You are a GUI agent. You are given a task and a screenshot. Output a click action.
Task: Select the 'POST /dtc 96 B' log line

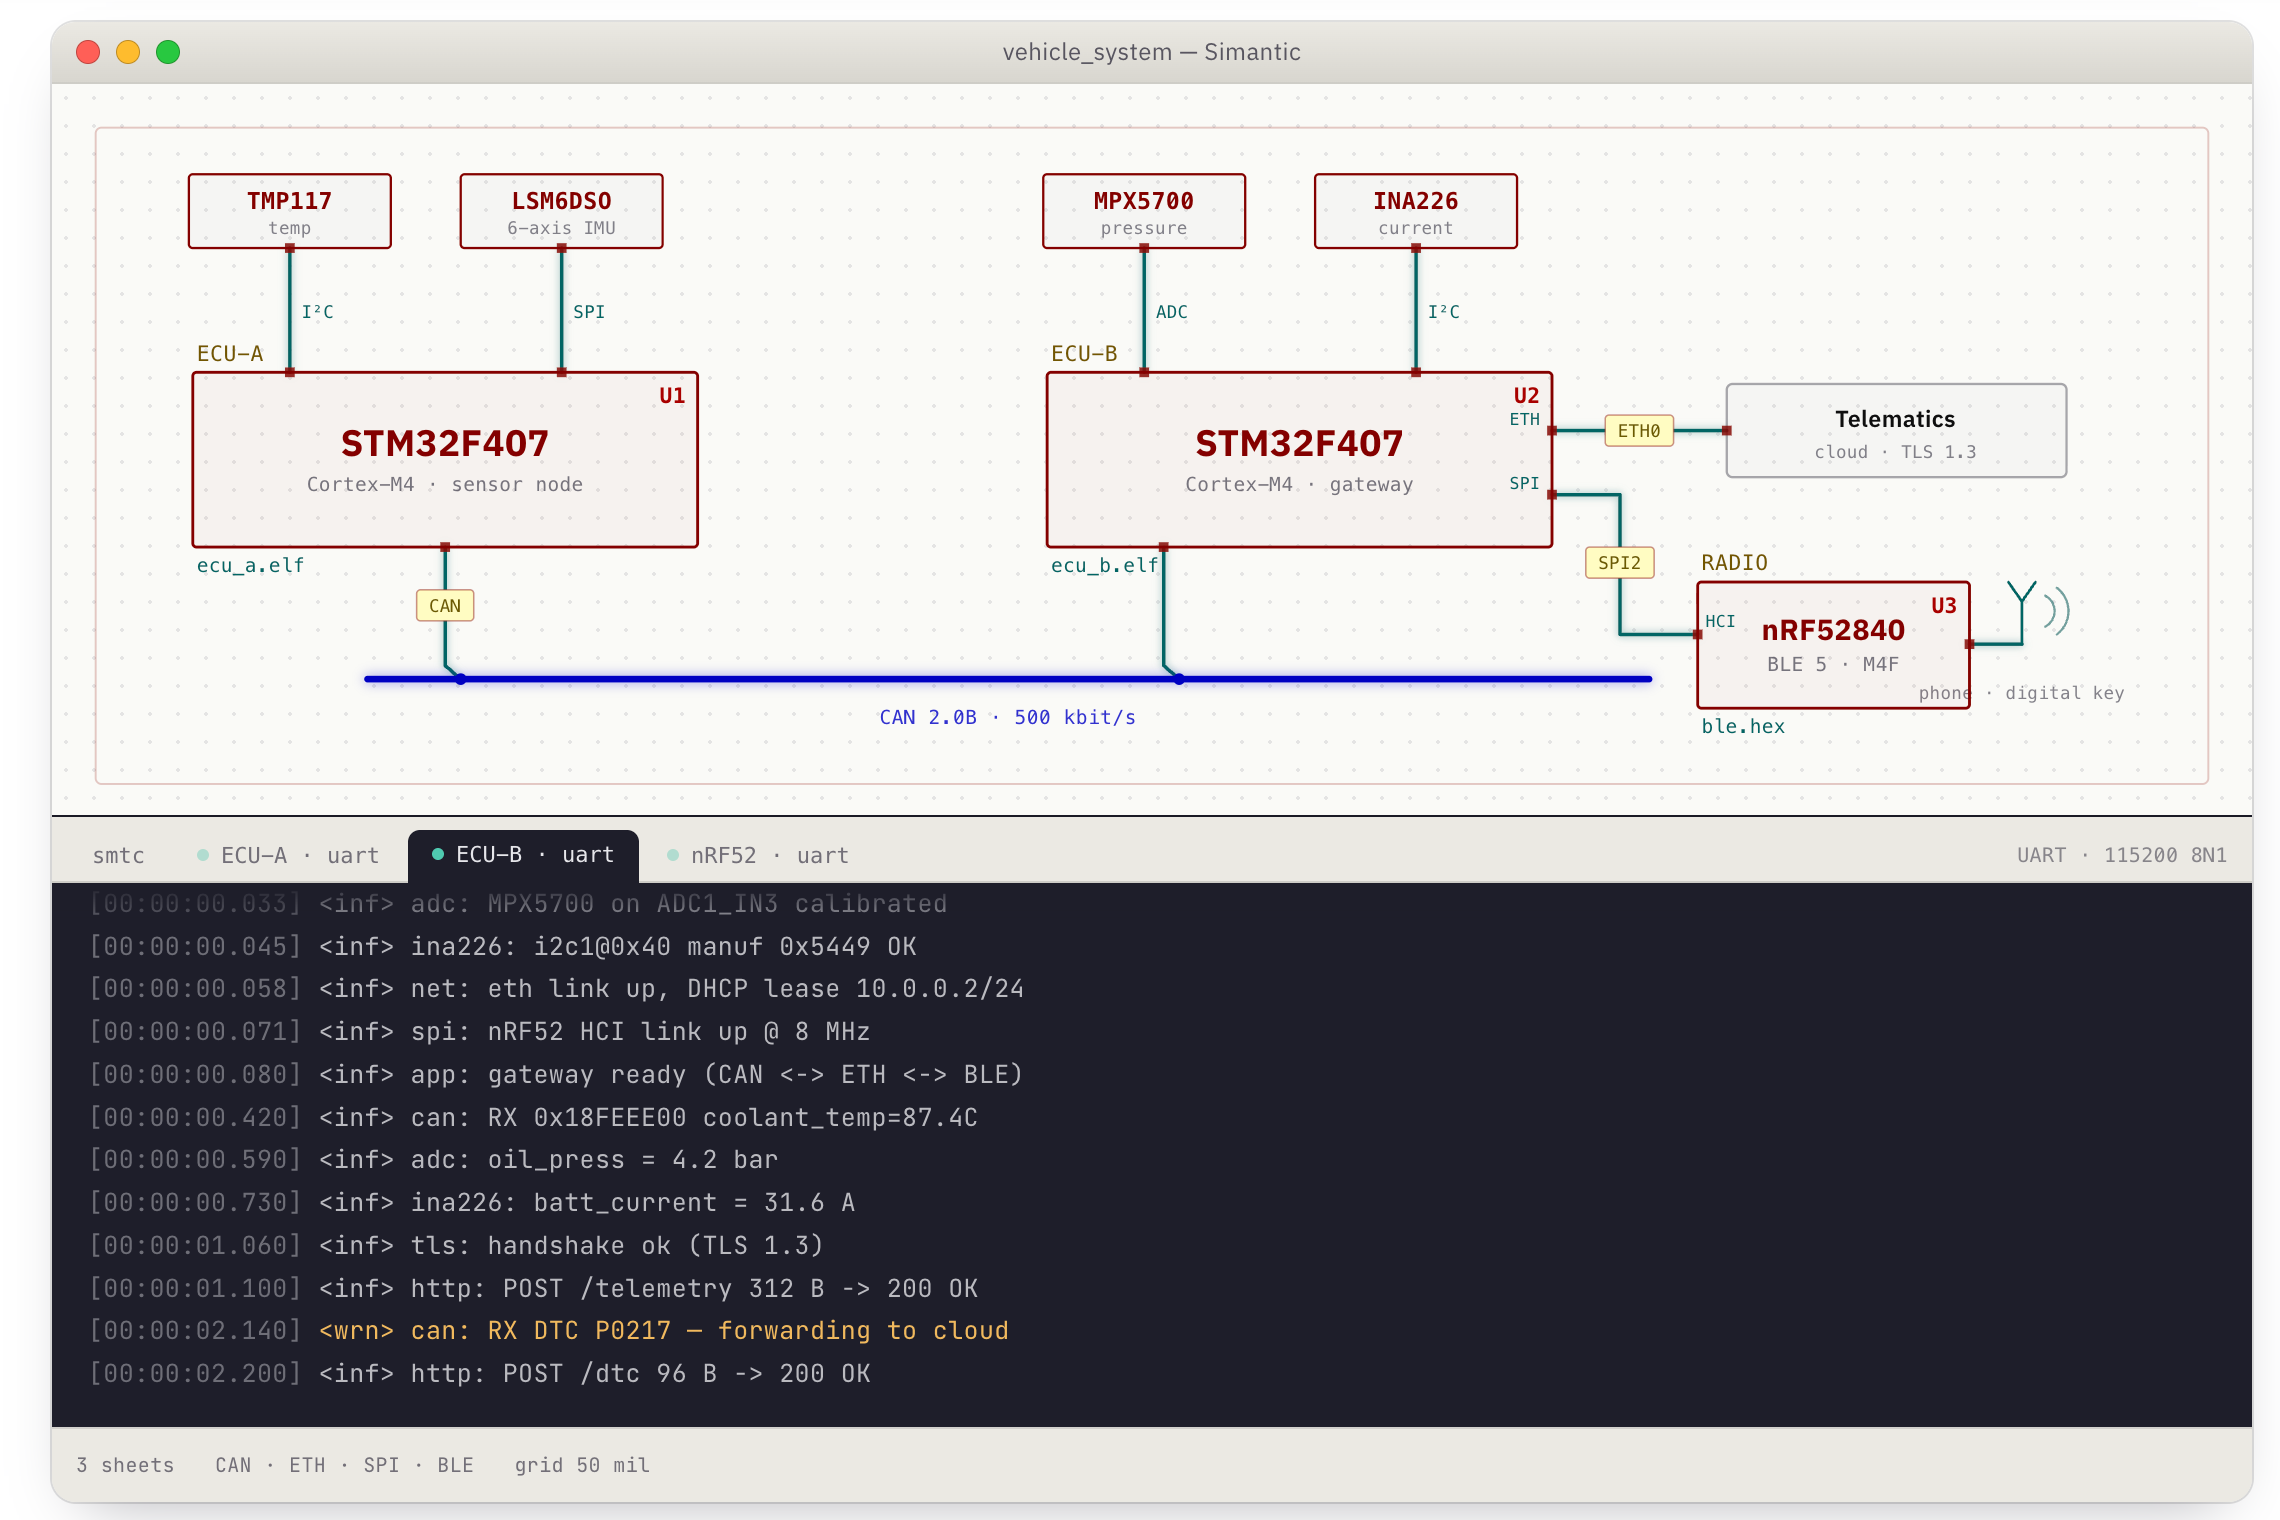tap(480, 1374)
